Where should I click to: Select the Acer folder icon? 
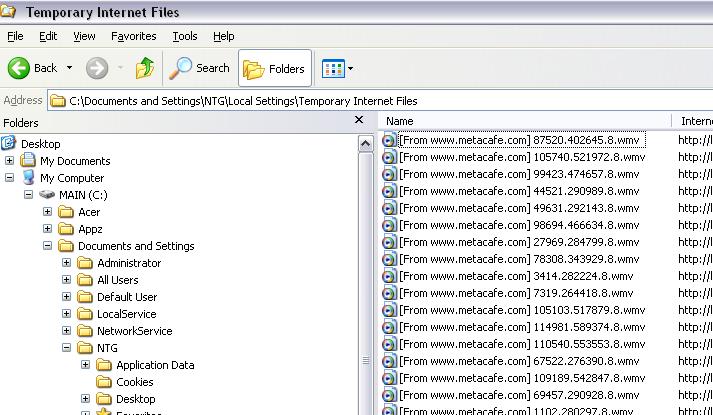pos(66,212)
